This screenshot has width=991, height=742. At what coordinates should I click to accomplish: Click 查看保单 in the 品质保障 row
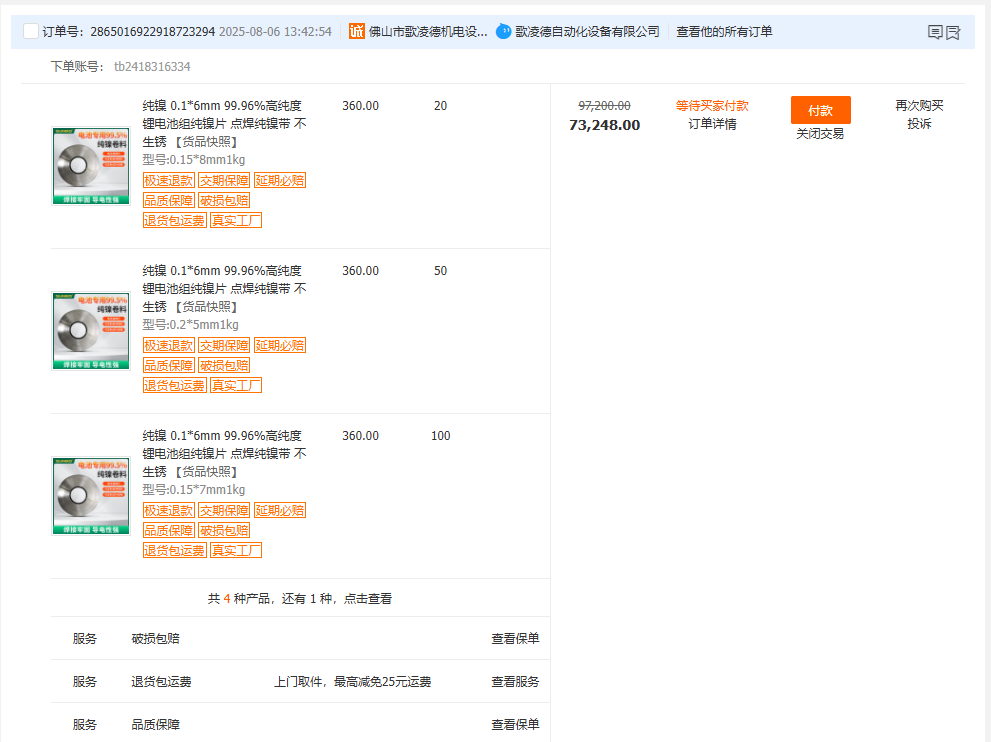515,724
